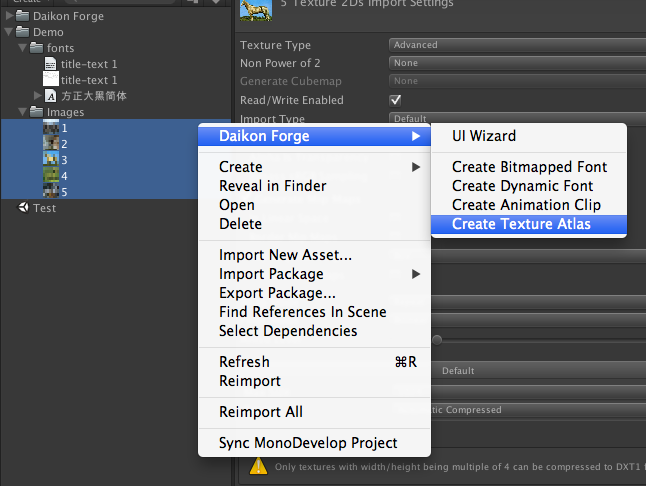Toggle the Read/Write Enabled checkbox

[x=395, y=100]
